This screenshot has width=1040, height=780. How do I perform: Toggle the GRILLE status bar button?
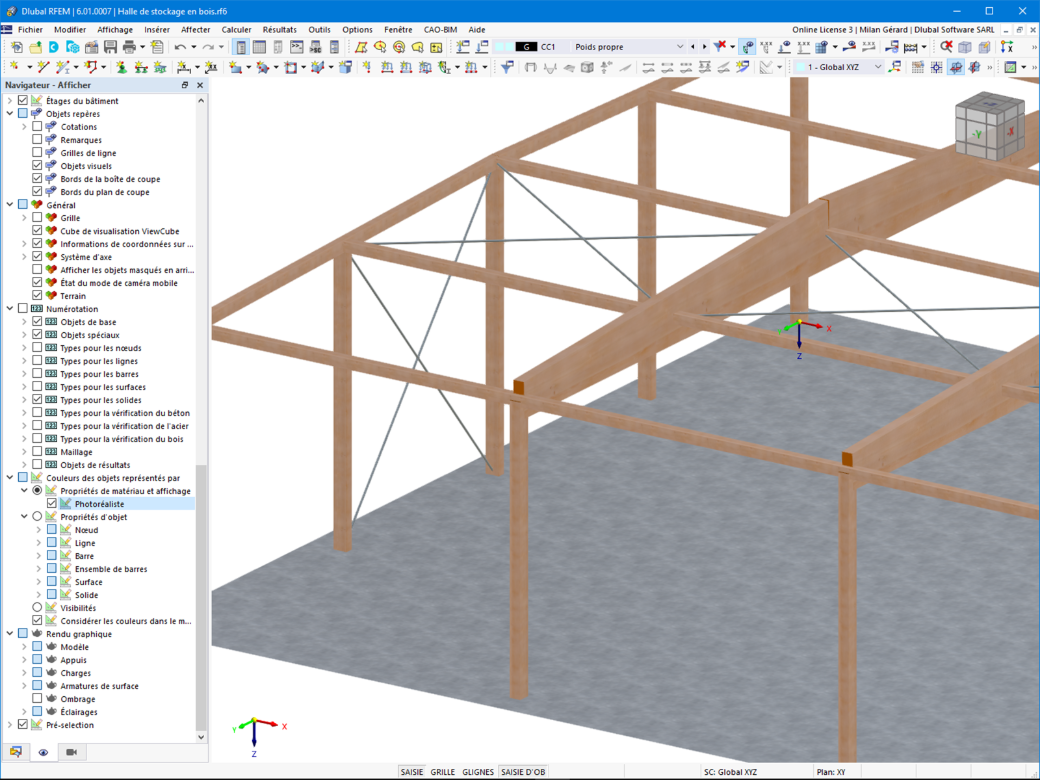pos(442,772)
